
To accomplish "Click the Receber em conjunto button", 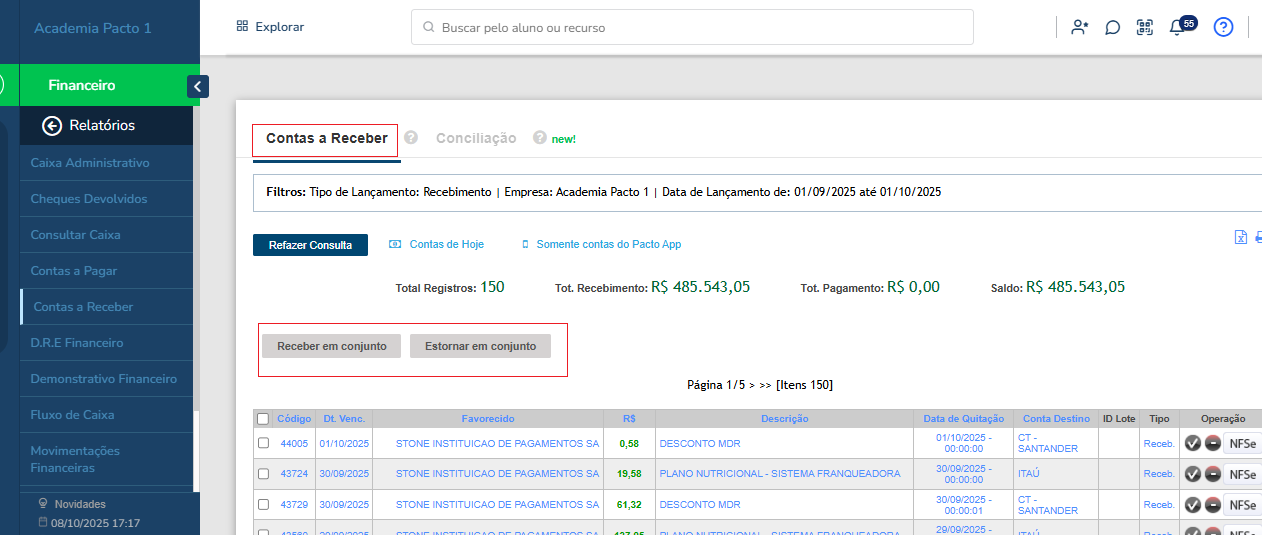I will pyautogui.click(x=331, y=346).
